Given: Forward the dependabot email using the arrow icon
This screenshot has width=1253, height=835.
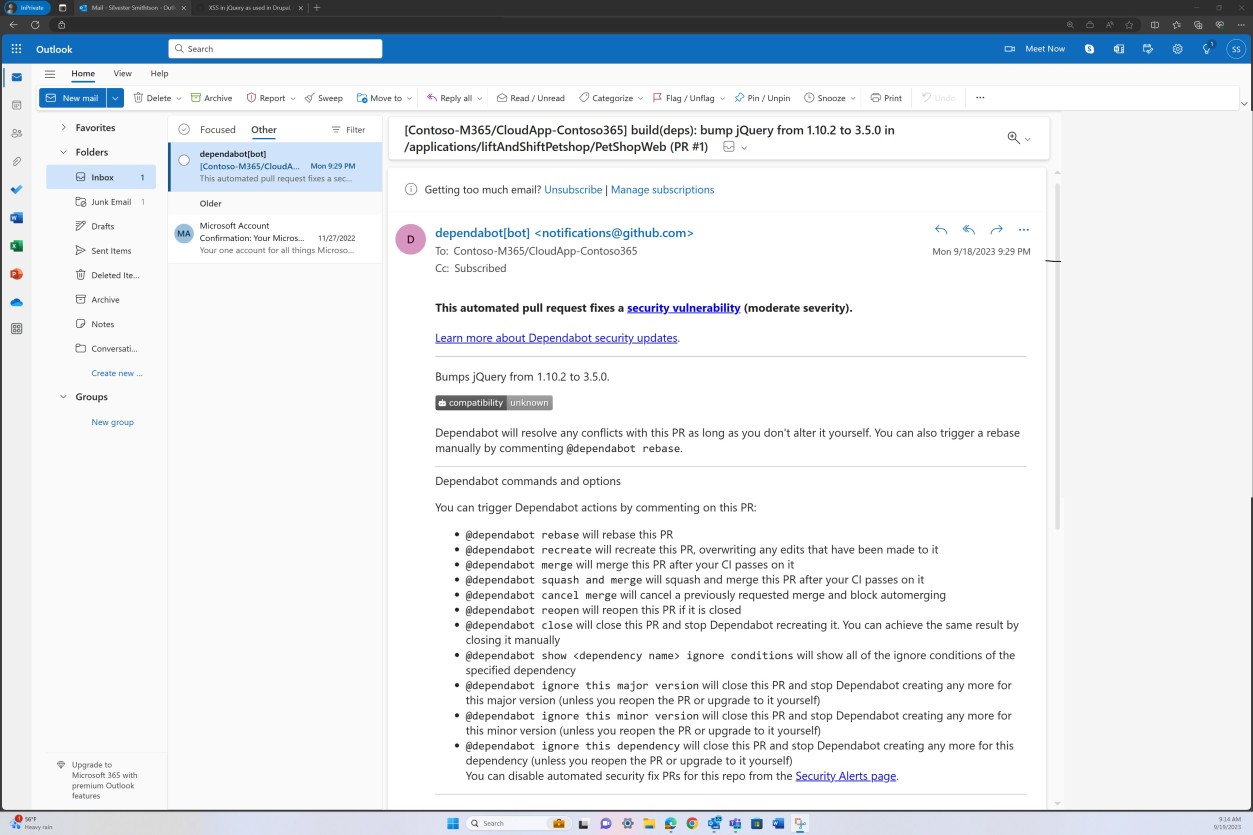Looking at the screenshot, I should (995, 229).
